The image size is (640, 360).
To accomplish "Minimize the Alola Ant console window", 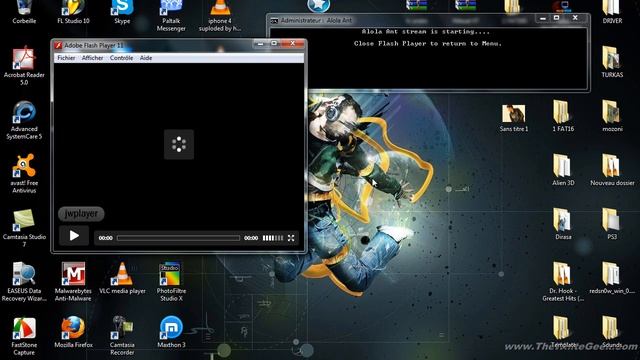I will (x=542, y=18).
